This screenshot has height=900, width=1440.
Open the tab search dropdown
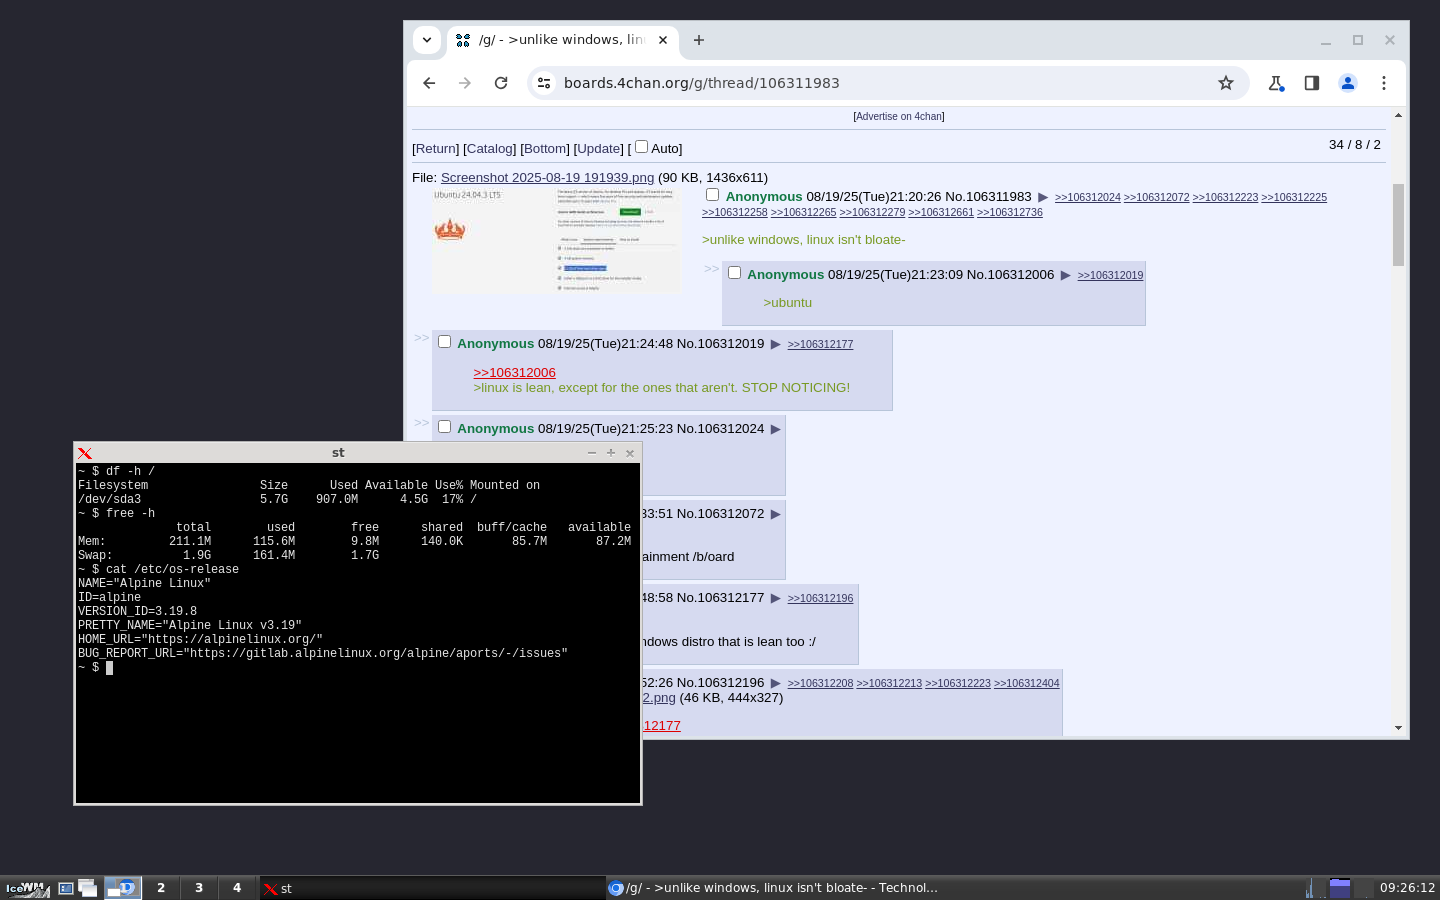(x=427, y=40)
